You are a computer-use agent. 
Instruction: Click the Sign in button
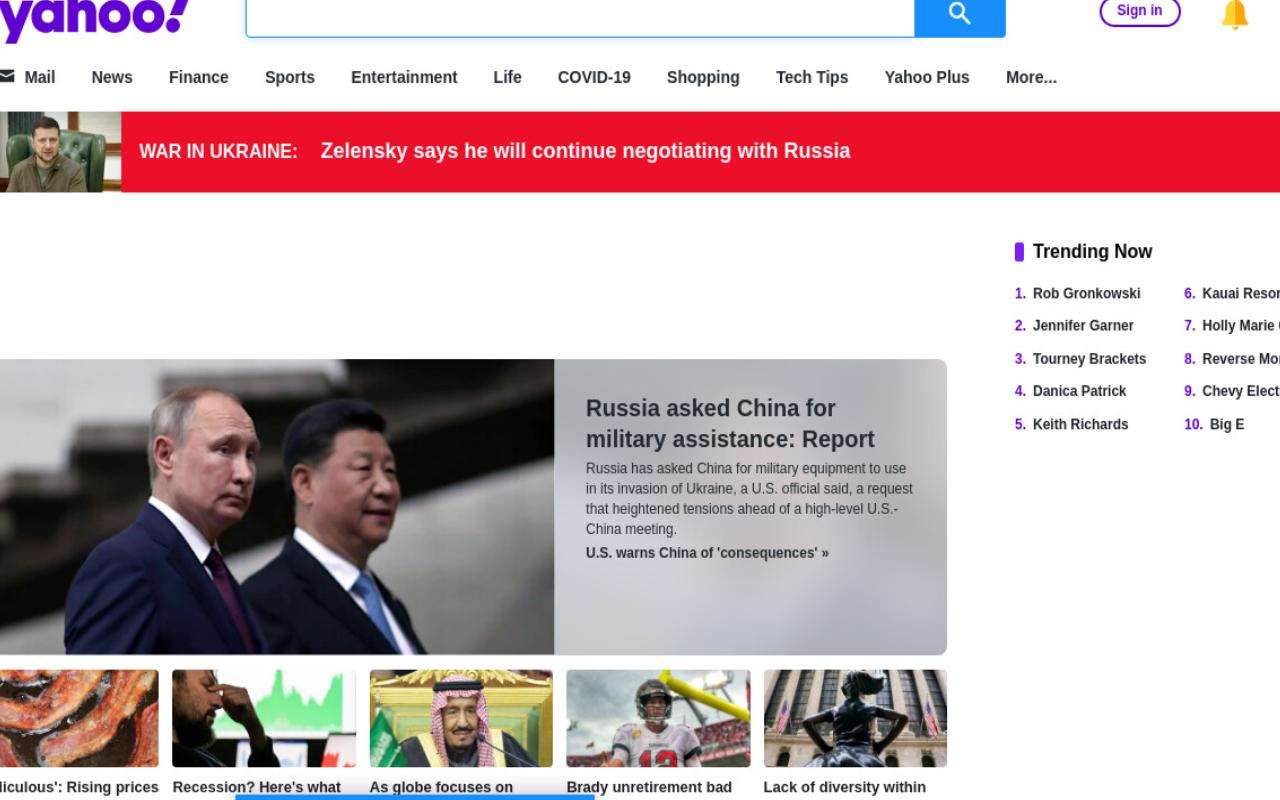click(x=1140, y=11)
